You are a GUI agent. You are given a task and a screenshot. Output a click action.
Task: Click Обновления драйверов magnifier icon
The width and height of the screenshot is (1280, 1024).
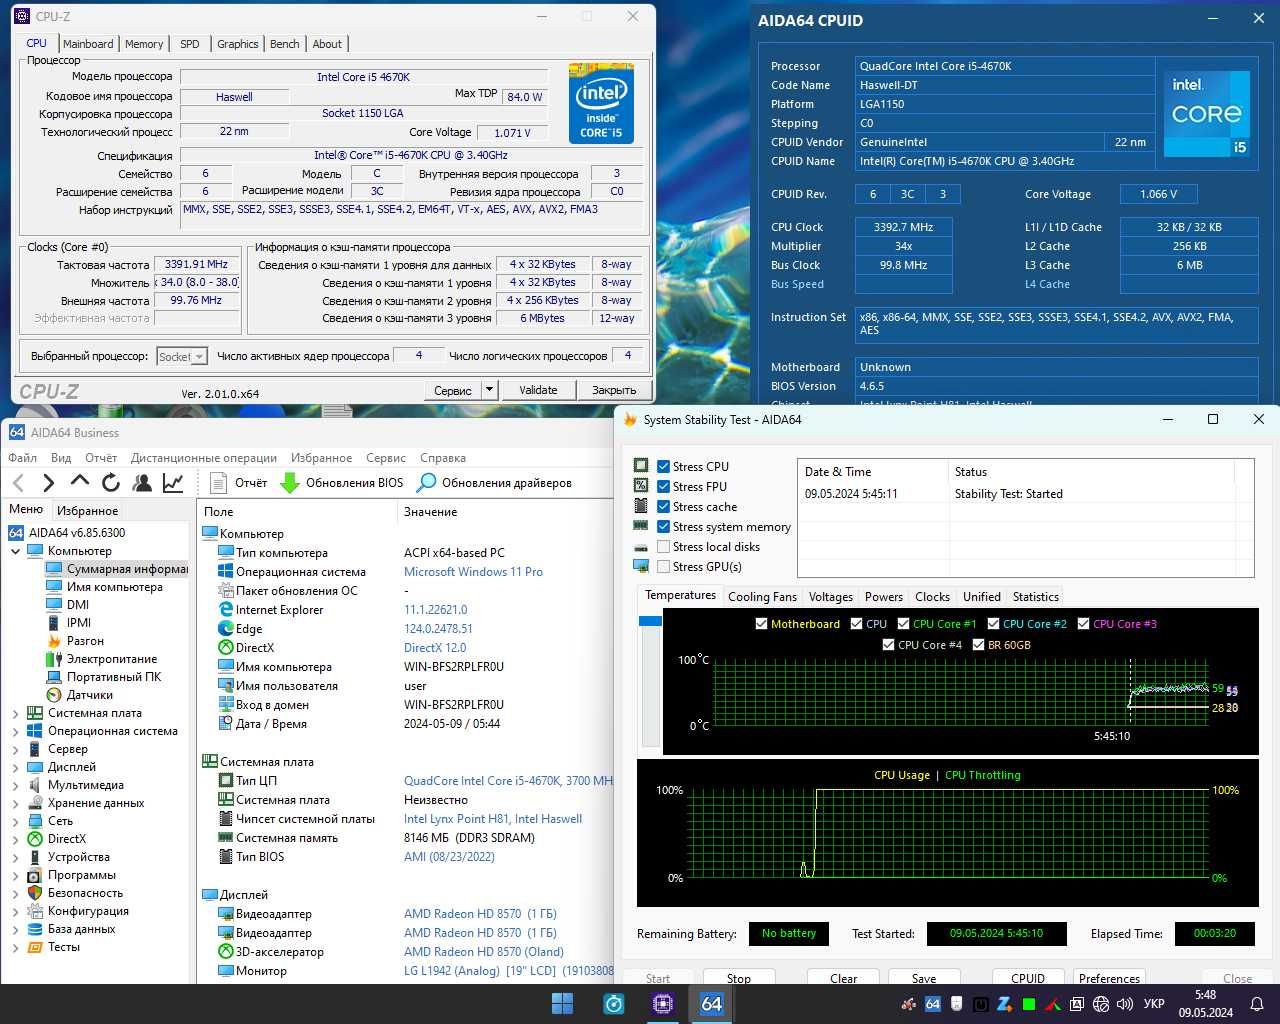[x=427, y=483]
